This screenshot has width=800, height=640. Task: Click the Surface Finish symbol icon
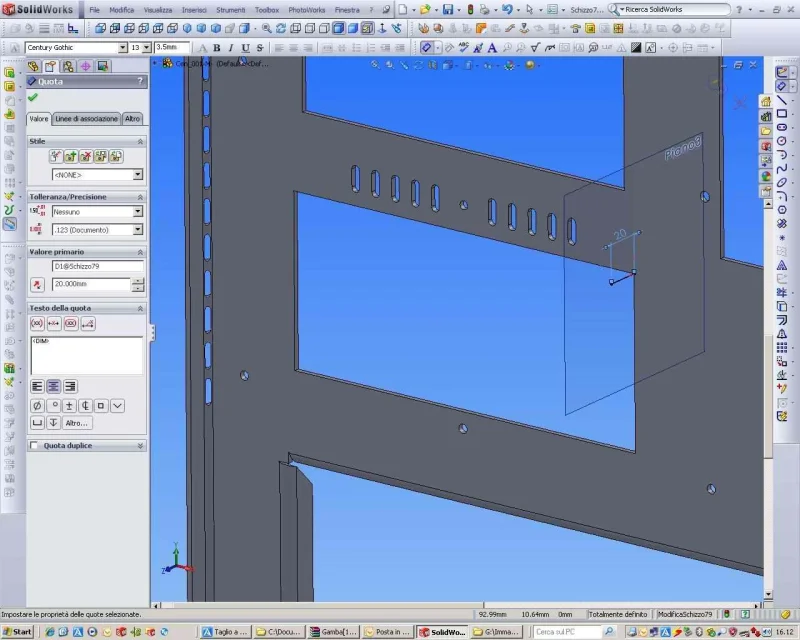pyautogui.click(x=535, y=48)
